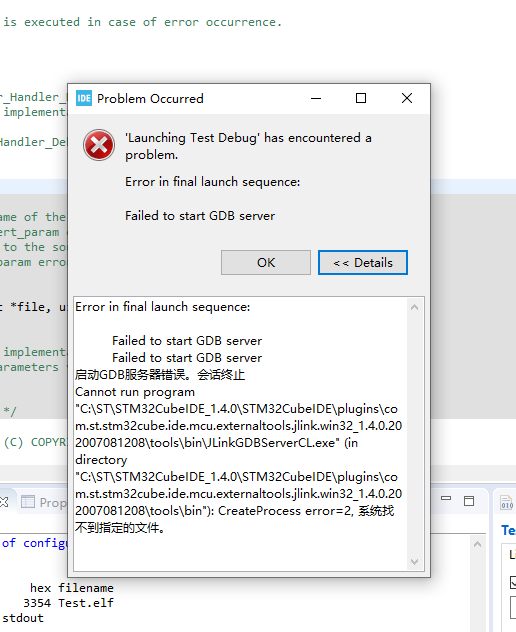Click the red error icon in dialog
The width and height of the screenshot is (516, 632).
[99, 145]
